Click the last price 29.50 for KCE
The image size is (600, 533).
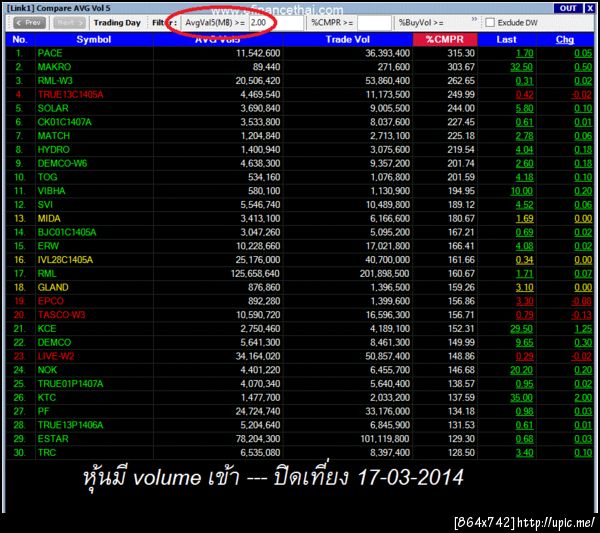tap(522, 329)
